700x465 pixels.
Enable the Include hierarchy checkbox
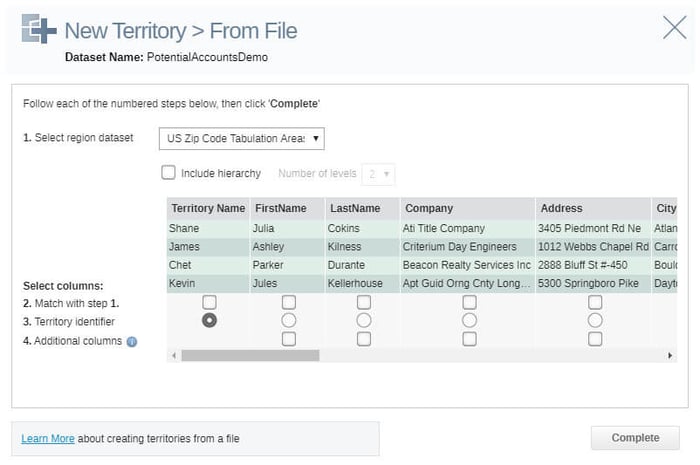coord(169,173)
